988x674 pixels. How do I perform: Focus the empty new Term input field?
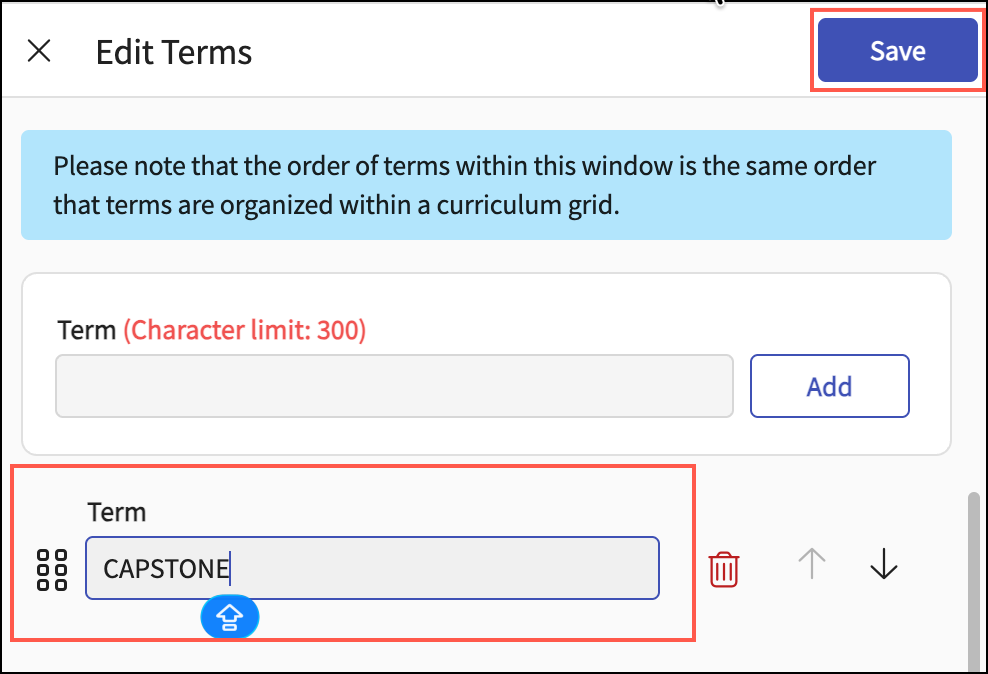(394, 385)
